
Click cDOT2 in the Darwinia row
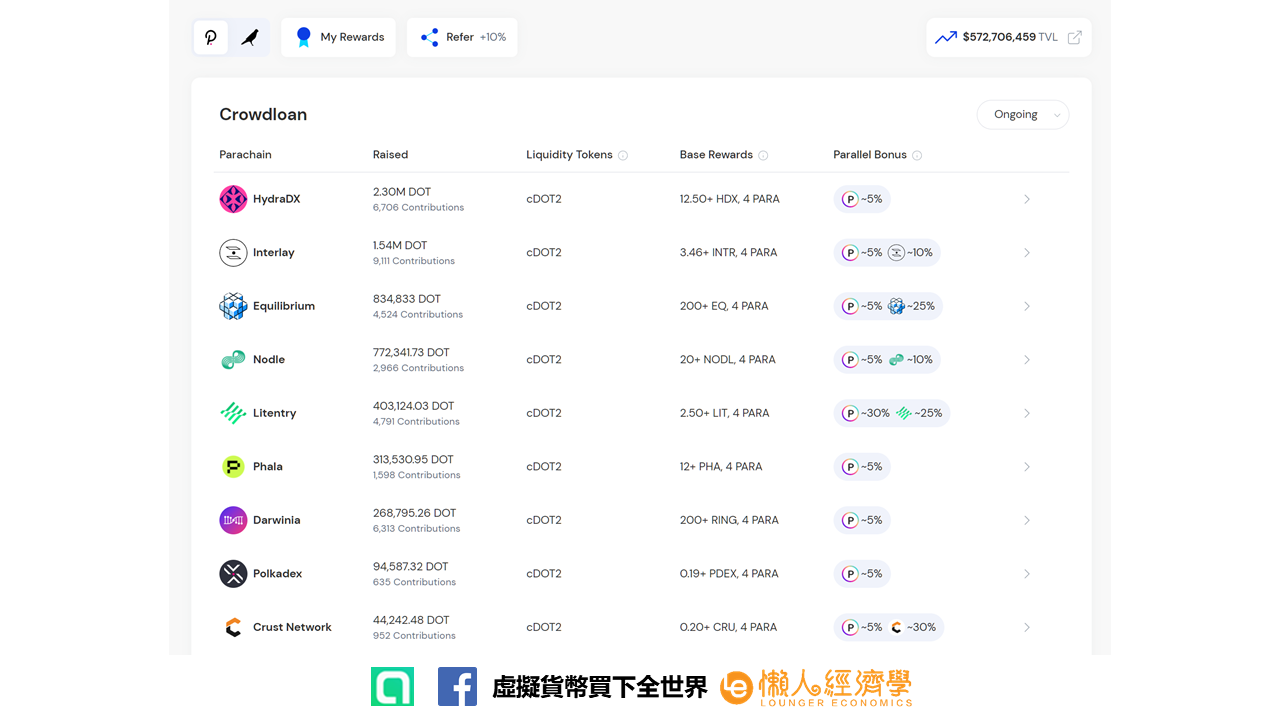coord(544,520)
